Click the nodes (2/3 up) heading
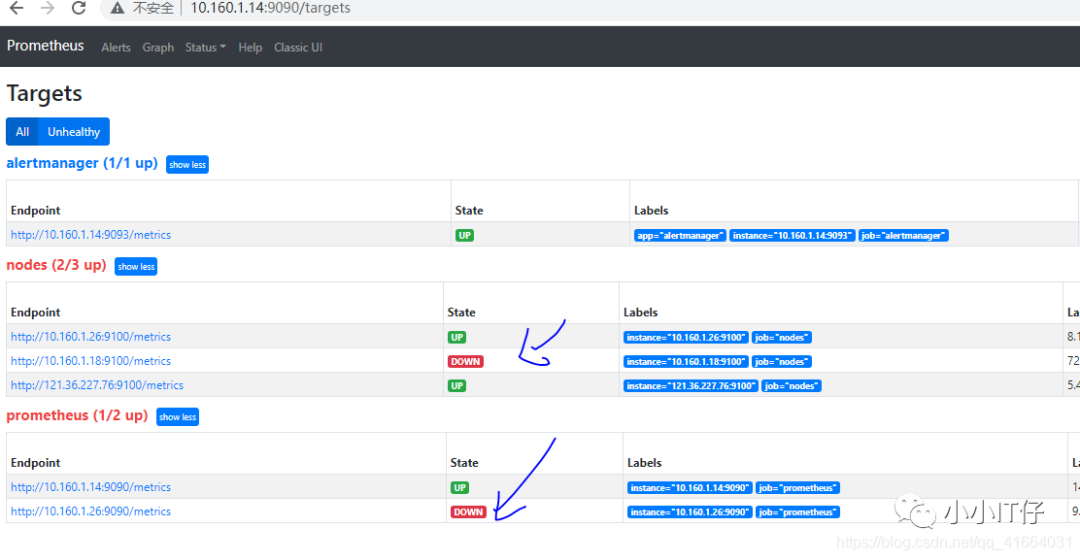This screenshot has width=1080, height=560. point(56,265)
